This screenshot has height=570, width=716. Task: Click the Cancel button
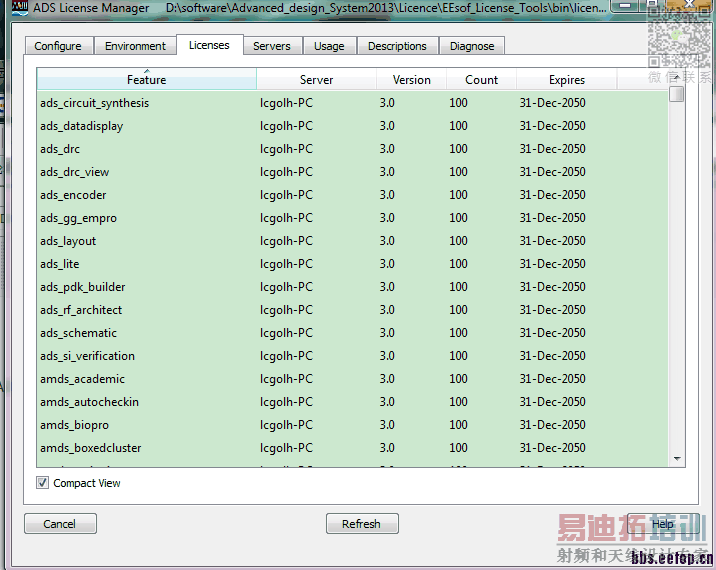tap(60, 523)
